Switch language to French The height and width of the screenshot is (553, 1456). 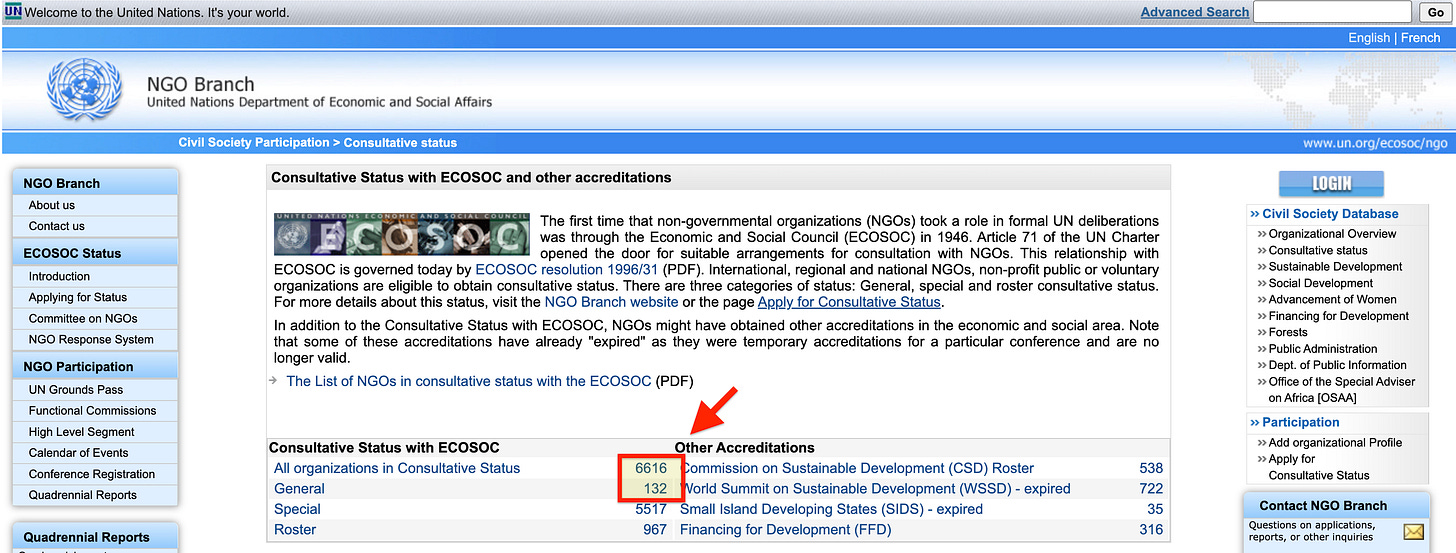pyautogui.click(x=1420, y=38)
